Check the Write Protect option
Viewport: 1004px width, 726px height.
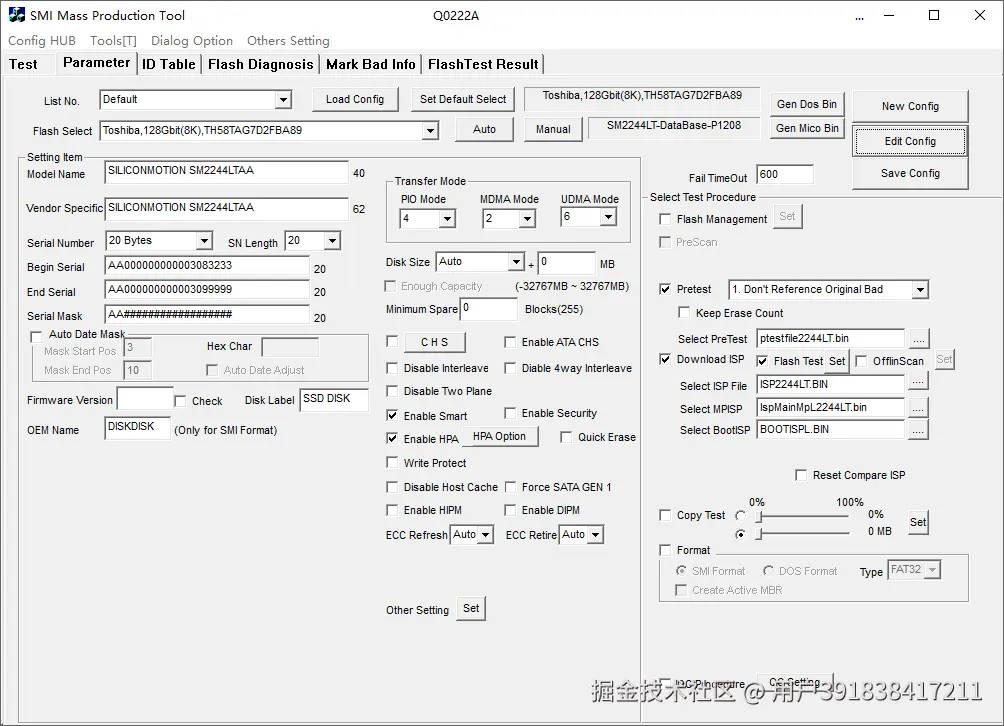point(392,462)
